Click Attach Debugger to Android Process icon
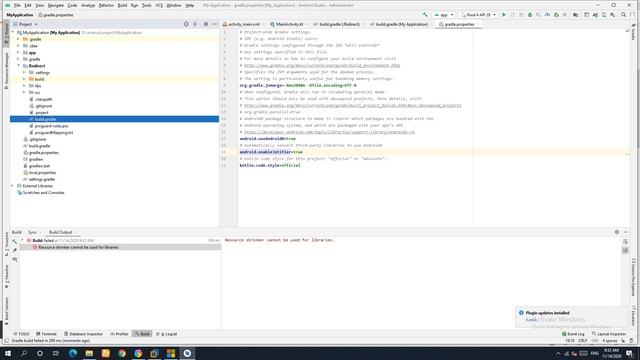 pyautogui.click(x=556, y=15)
